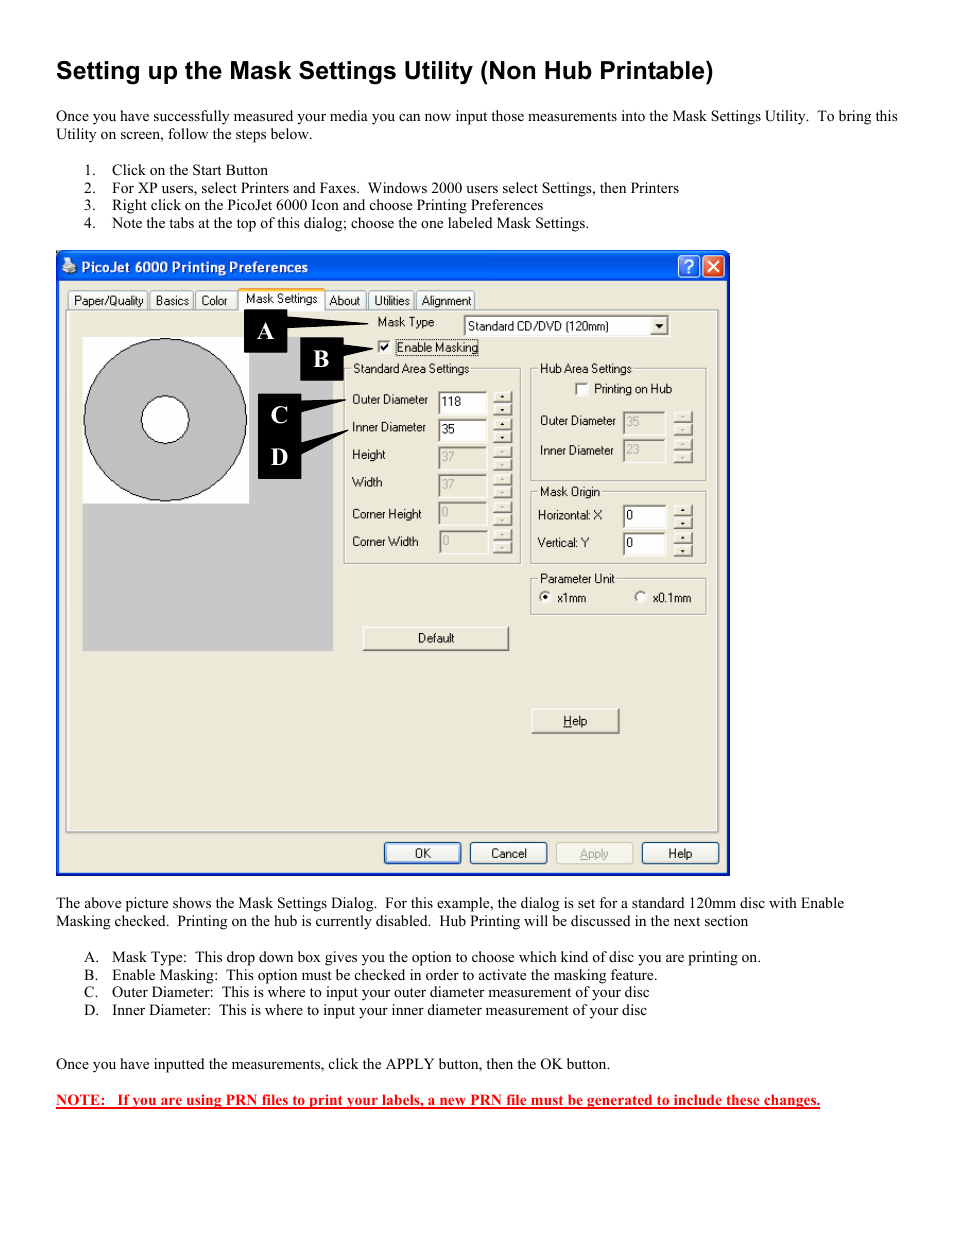Click the PicoJet printer icon in title bar
This screenshot has height=1235, width=954.
(69, 266)
